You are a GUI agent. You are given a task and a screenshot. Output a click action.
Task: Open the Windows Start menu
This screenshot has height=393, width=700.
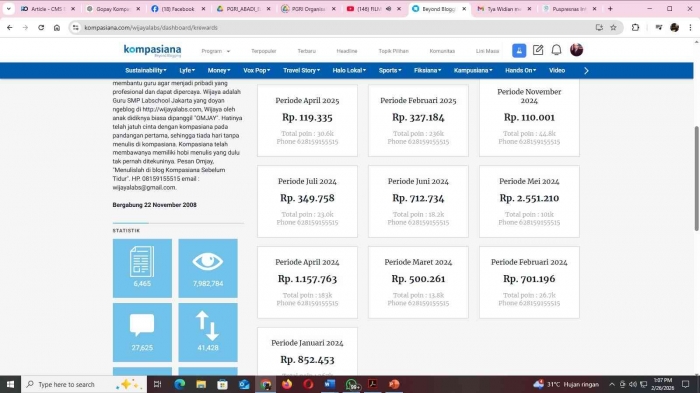pyautogui.click(x=10, y=384)
